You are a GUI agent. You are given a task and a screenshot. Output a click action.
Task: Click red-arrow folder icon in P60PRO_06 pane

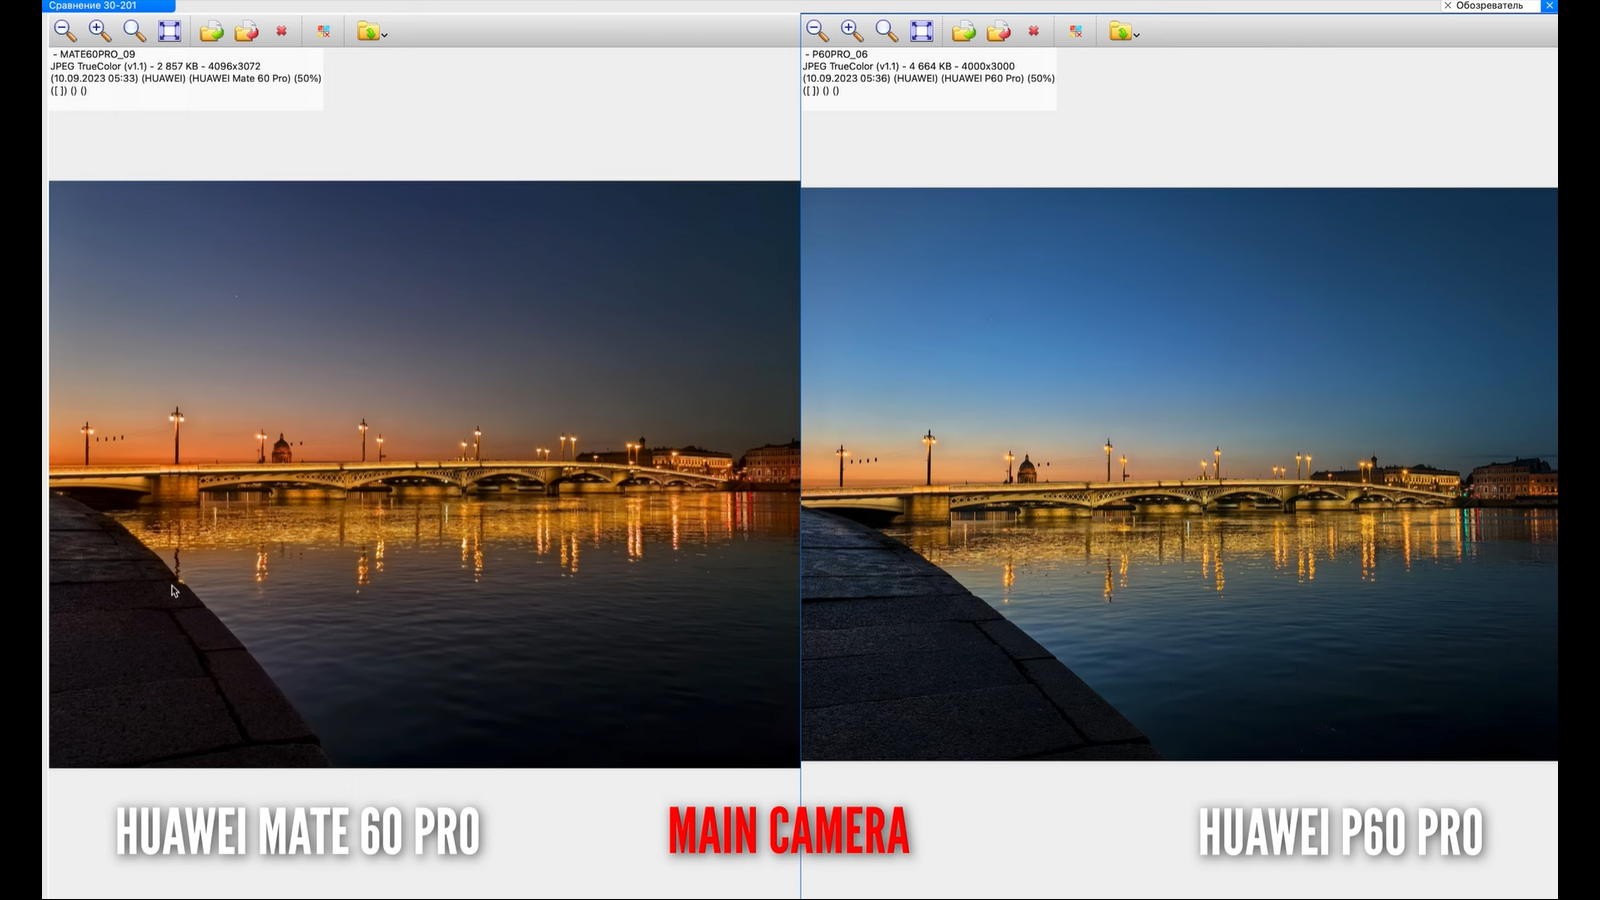[x=998, y=32]
